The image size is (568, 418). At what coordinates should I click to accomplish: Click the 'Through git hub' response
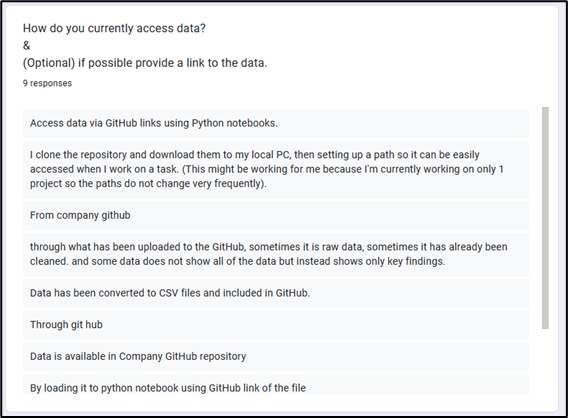tap(276, 325)
